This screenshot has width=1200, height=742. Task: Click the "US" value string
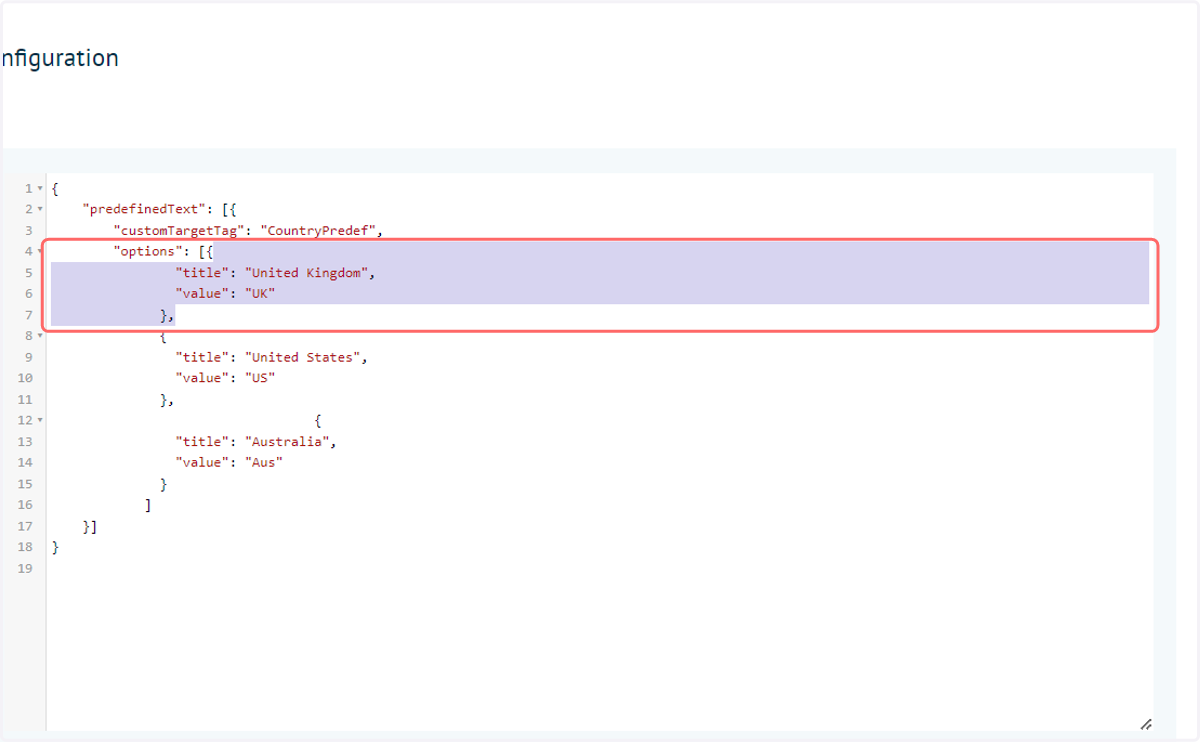[260, 378]
